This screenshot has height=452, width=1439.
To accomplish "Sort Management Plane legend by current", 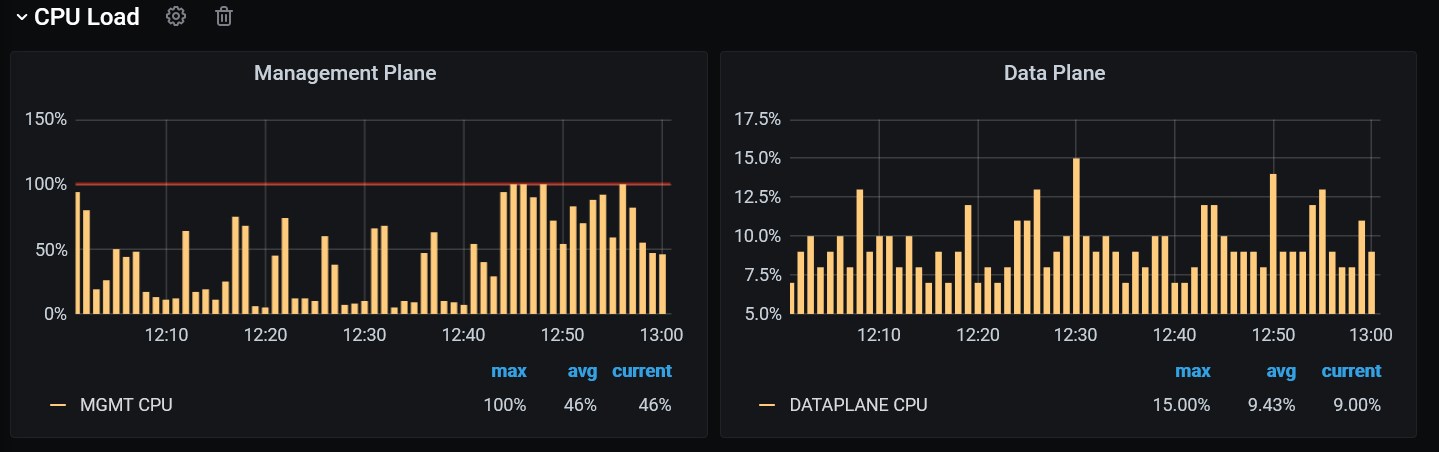I will click(641, 371).
